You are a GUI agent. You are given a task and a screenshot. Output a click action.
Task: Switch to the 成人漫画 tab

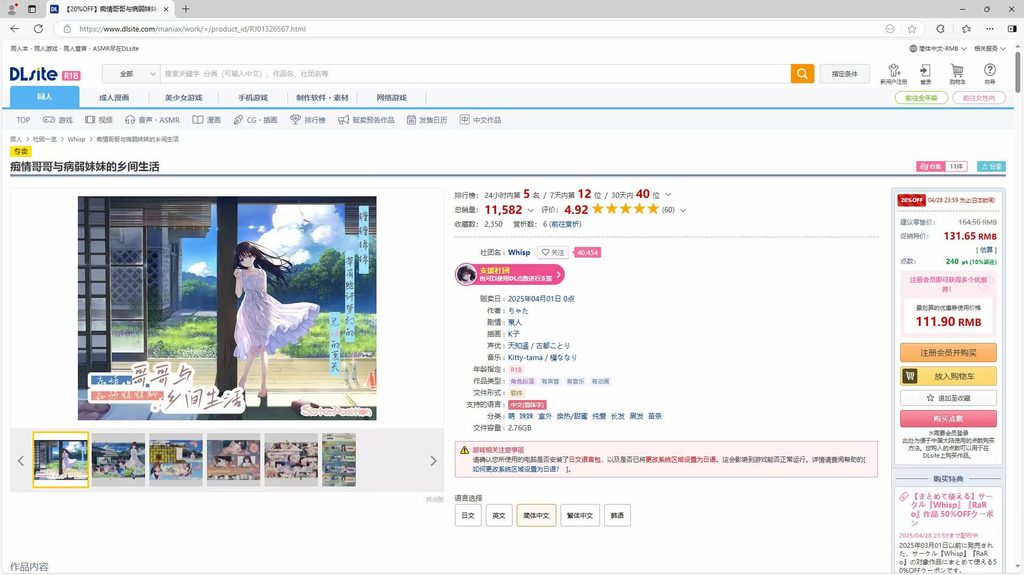click(x=114, y=97)
